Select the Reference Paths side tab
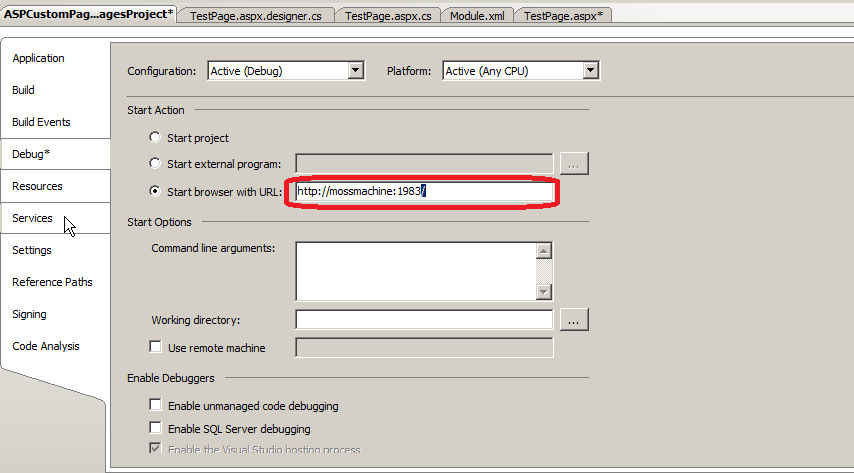The image size is (854, 473). pyautogui.click(x=52, y=282)
